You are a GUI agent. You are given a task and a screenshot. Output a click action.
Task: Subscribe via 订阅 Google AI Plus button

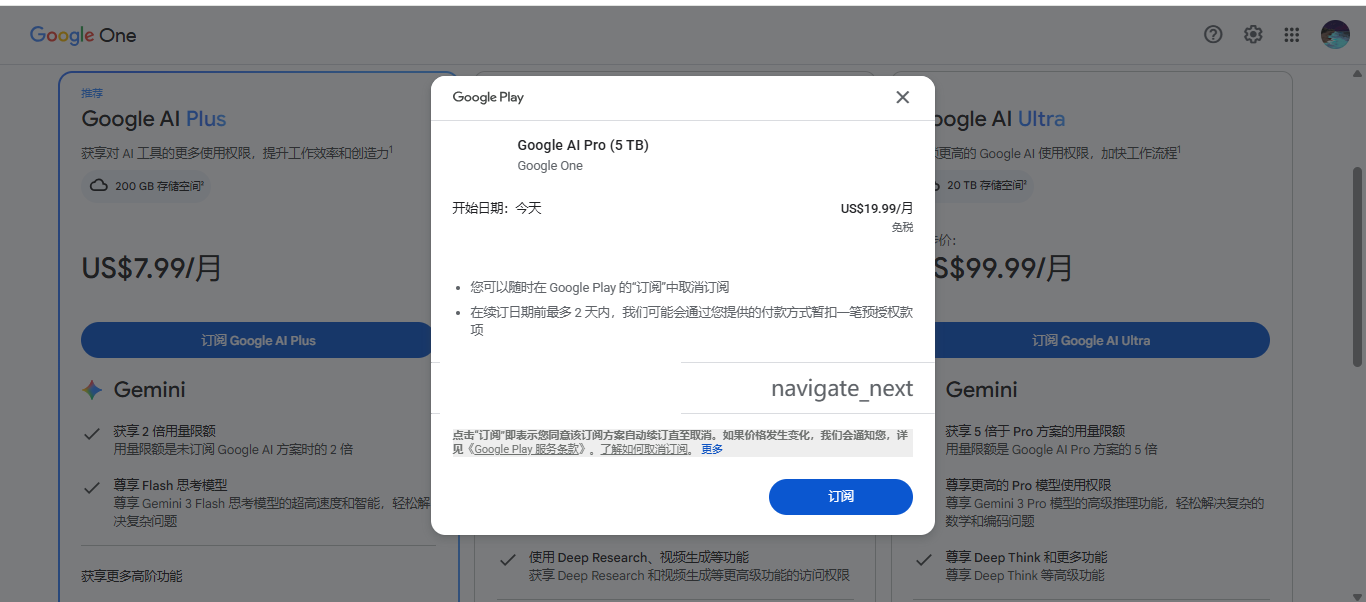tap(258, 340)
